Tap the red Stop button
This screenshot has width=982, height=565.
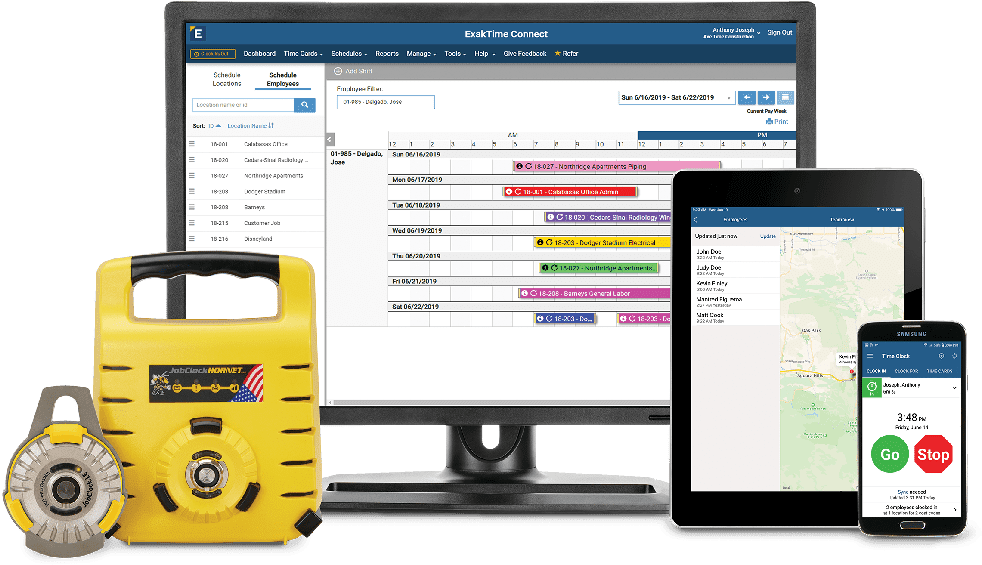[933, 455]
